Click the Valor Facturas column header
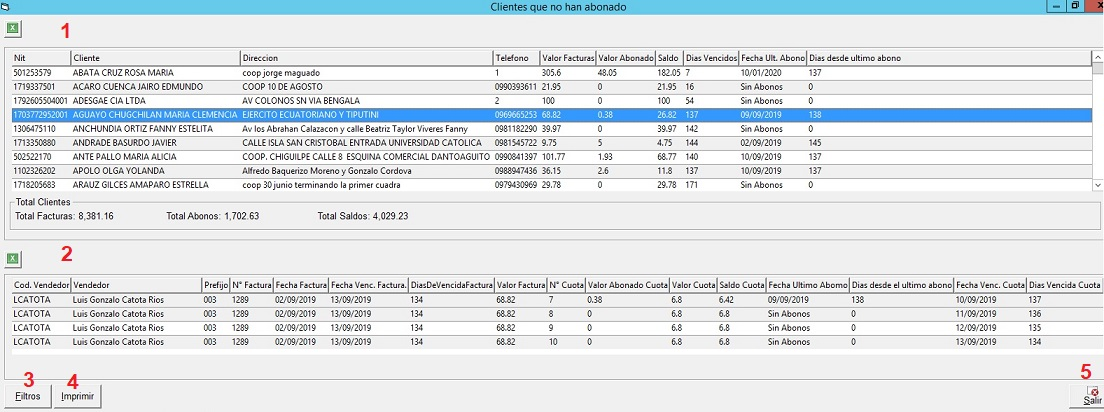This screenshot has width=1104, height=412. click(566, 58)
